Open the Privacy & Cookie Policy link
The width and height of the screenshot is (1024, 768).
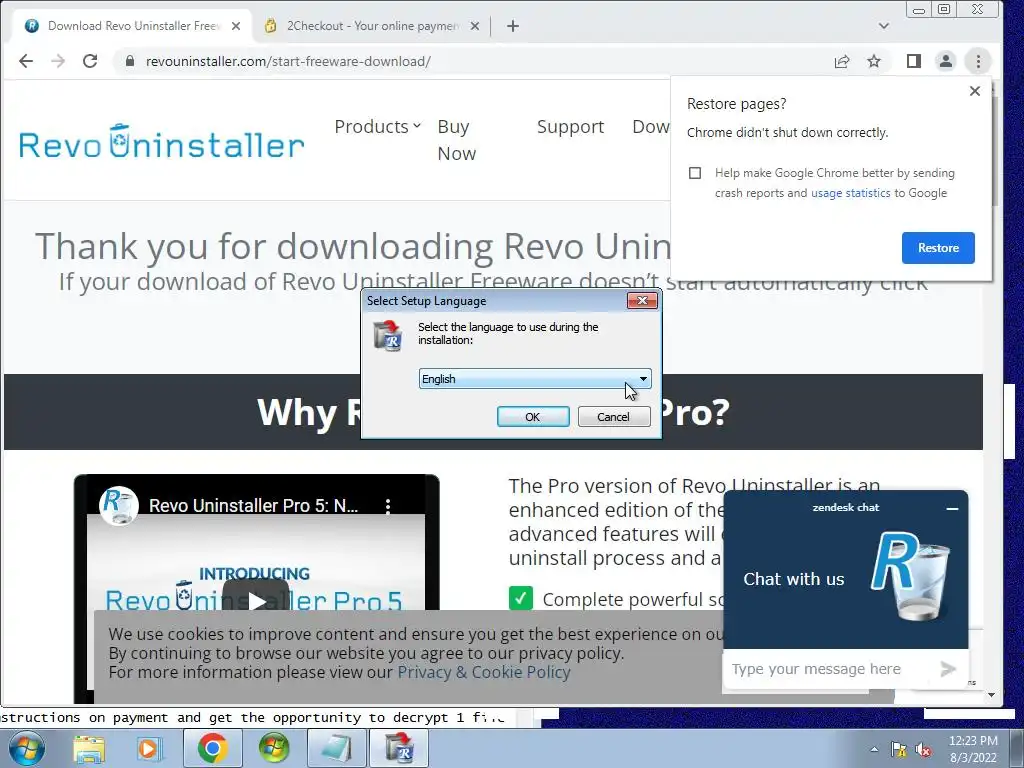coord(484,672)
